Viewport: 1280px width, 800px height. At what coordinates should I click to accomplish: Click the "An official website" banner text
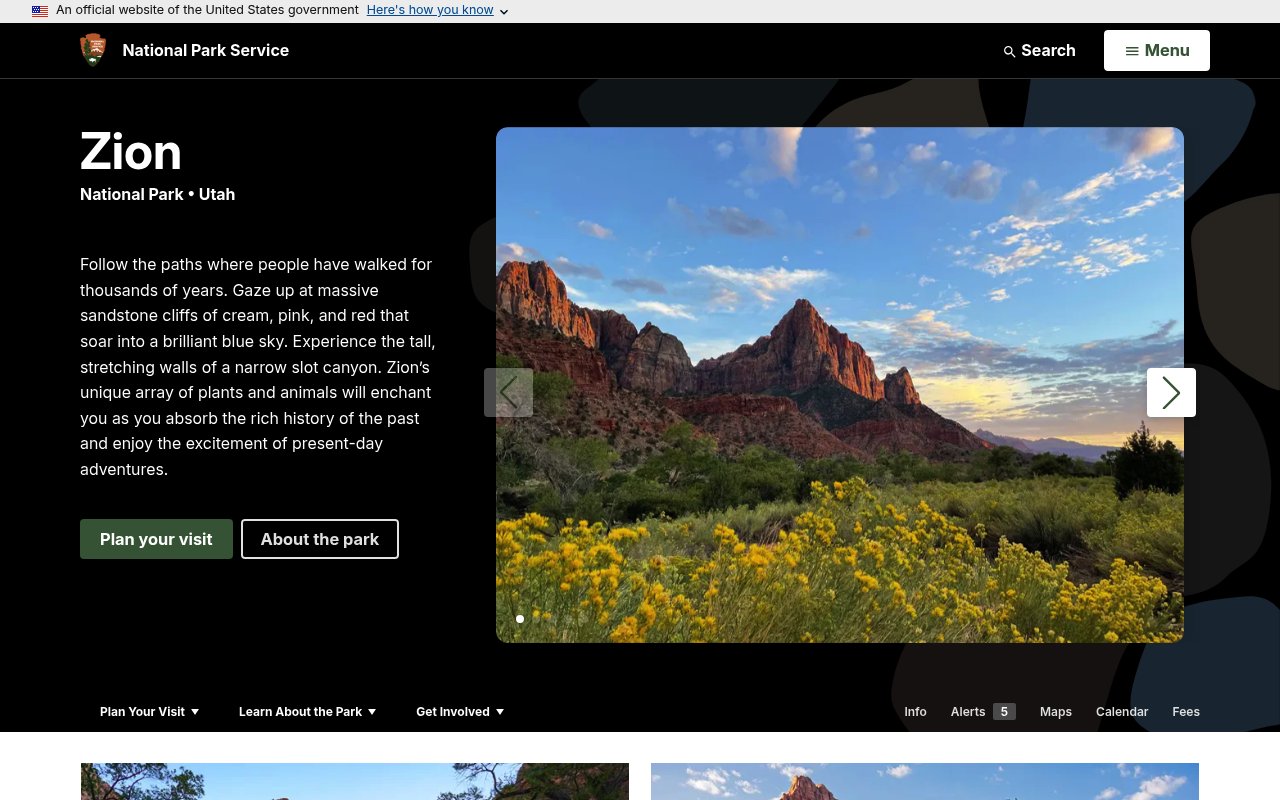(207, 10)
